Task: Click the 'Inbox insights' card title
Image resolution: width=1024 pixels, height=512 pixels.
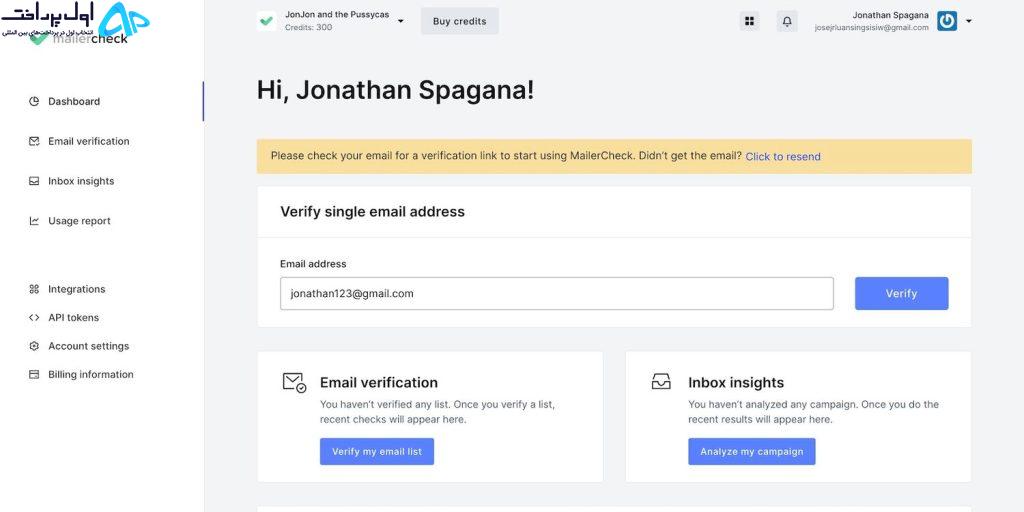Action: tap(736, 383)
